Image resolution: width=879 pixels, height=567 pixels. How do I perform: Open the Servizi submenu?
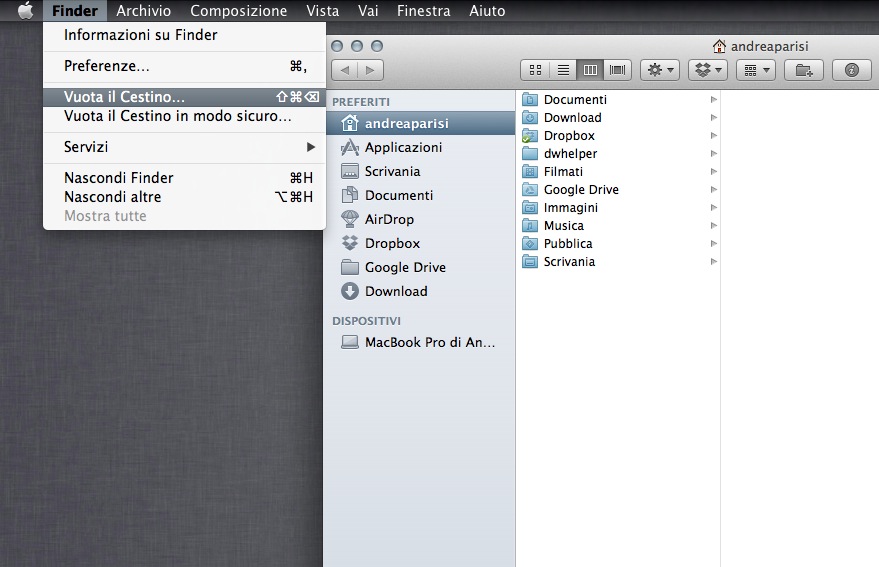tap(184, 147)
